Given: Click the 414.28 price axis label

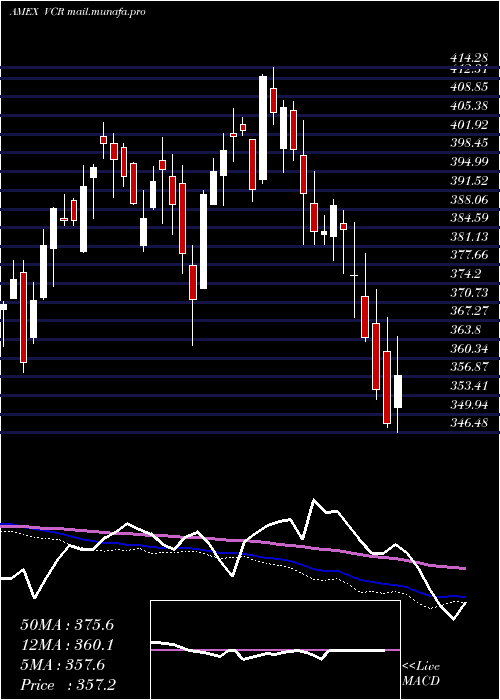Looking at the screenshot, I should 469,58.
